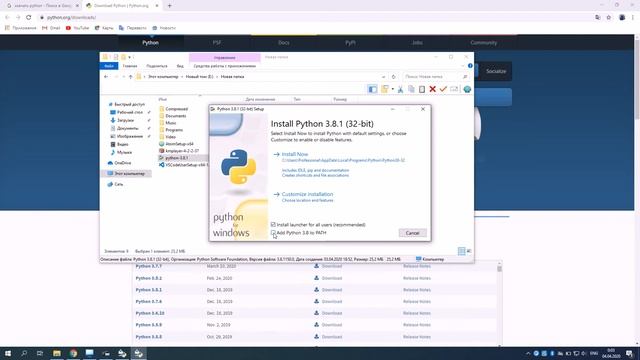
Task: Click the copy icon in Explorer toolbar
Action: coord(411,89)
